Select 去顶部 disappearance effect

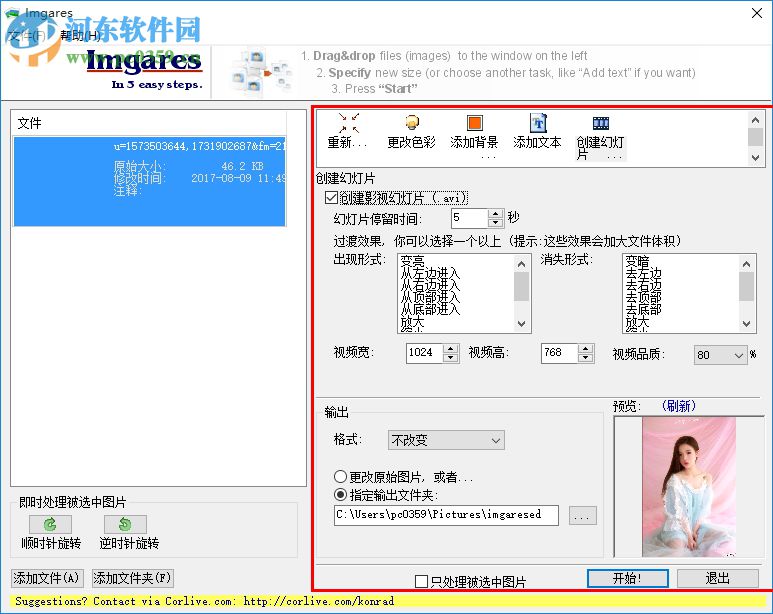coord(643,297)
